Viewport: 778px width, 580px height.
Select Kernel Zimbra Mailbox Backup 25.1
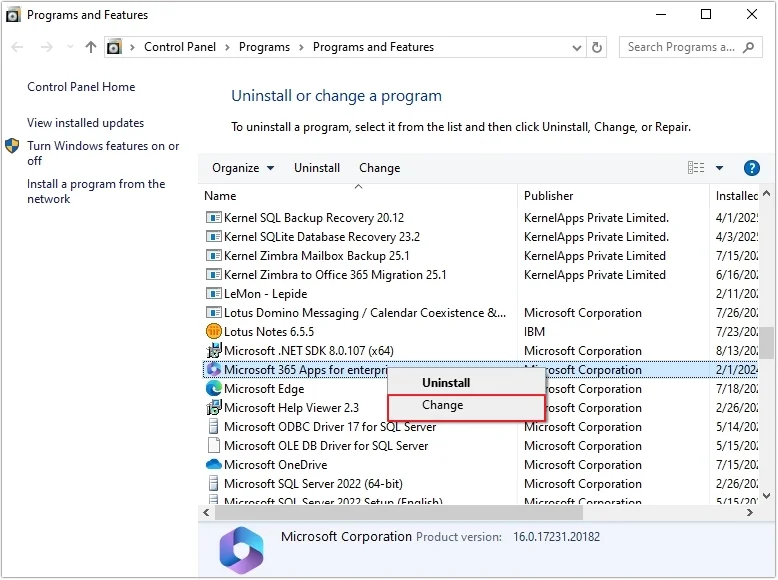coord(317,256)
